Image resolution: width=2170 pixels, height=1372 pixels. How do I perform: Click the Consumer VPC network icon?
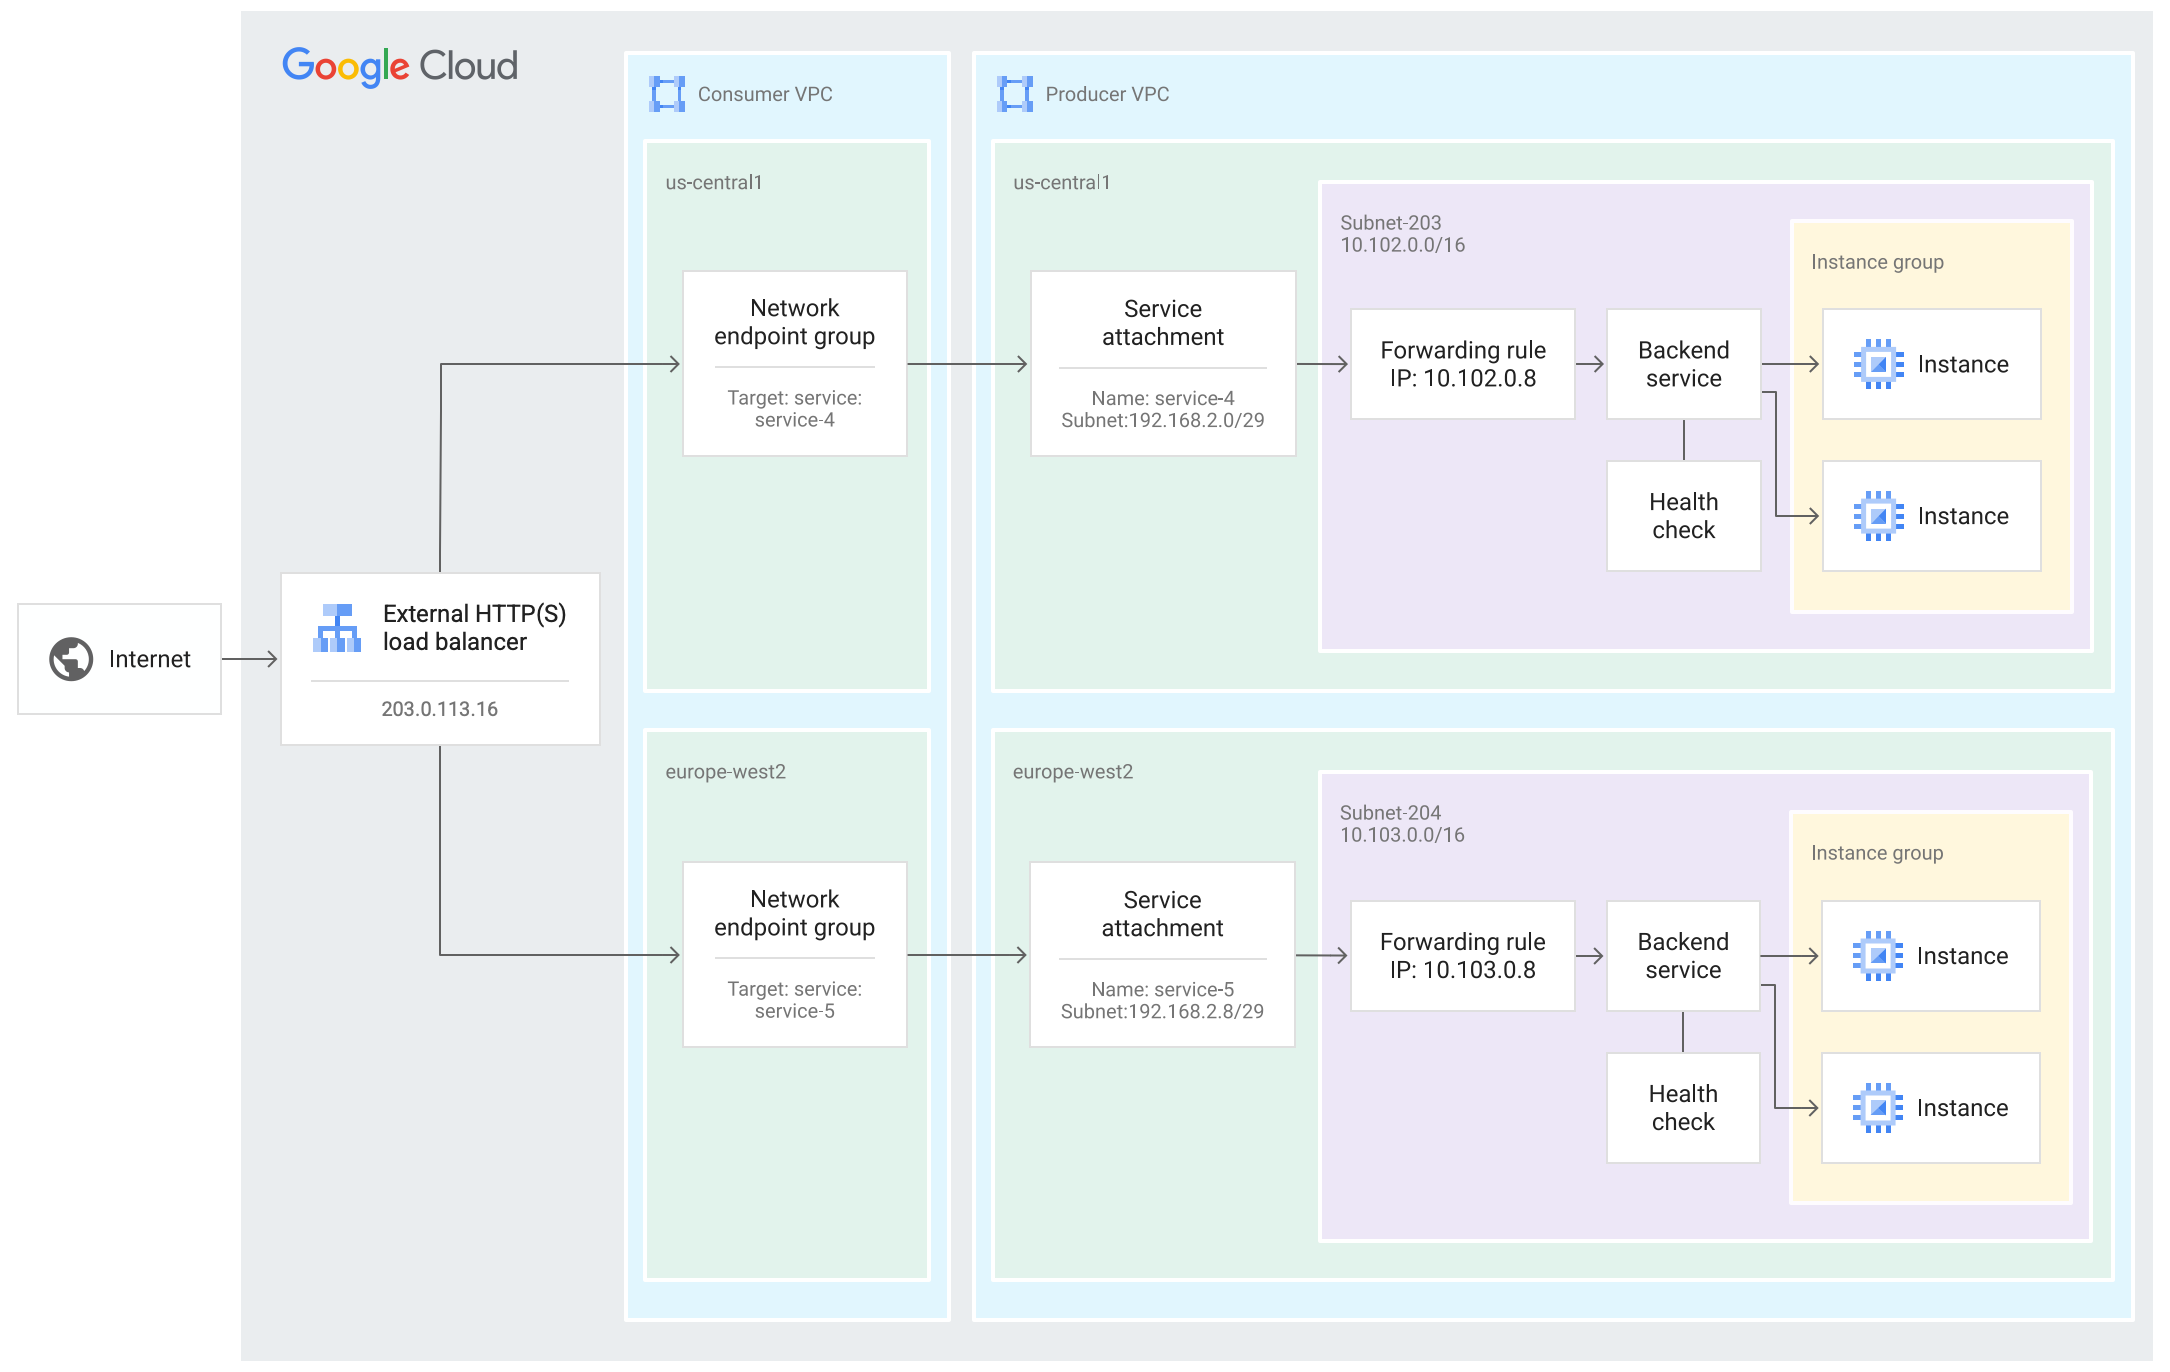[667, 94]
